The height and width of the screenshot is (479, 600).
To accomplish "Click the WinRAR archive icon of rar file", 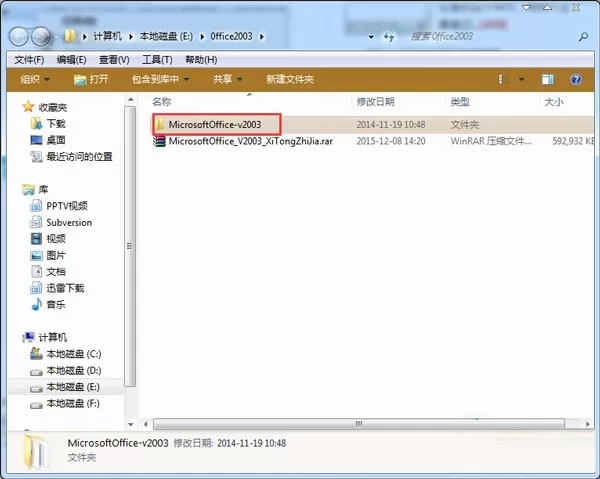I will [x=159, y=141].
